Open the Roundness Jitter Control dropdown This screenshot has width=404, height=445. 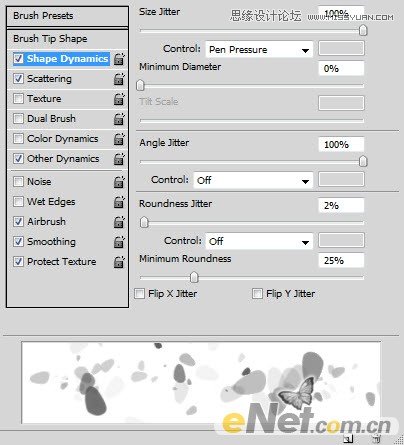pos(259,241)
